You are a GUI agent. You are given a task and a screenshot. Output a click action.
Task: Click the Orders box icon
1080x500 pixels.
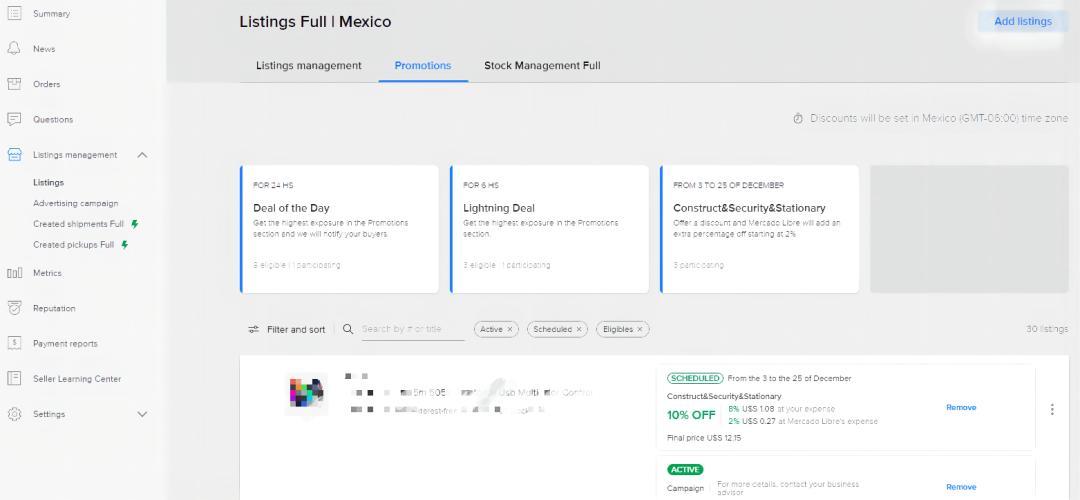pos(14,84)
